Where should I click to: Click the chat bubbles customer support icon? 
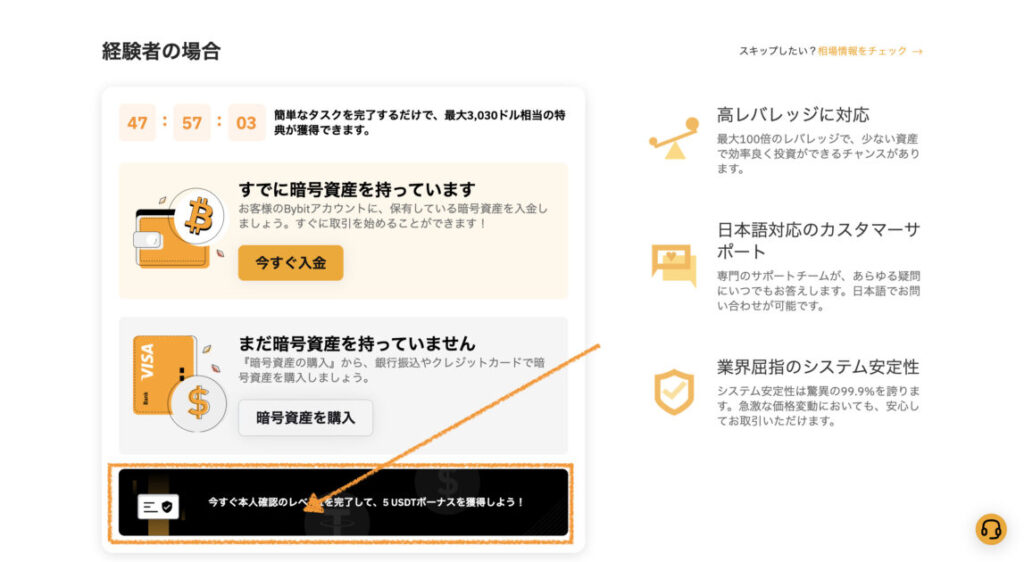pyautogui.click(x=674, y=265)
